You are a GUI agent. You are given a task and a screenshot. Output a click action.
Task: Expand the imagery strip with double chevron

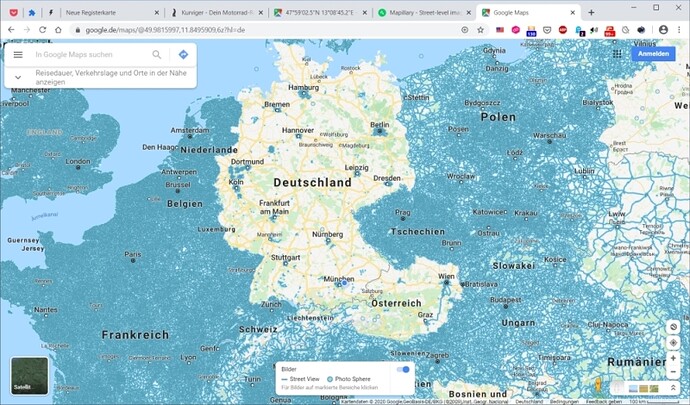tap(673, 388)
